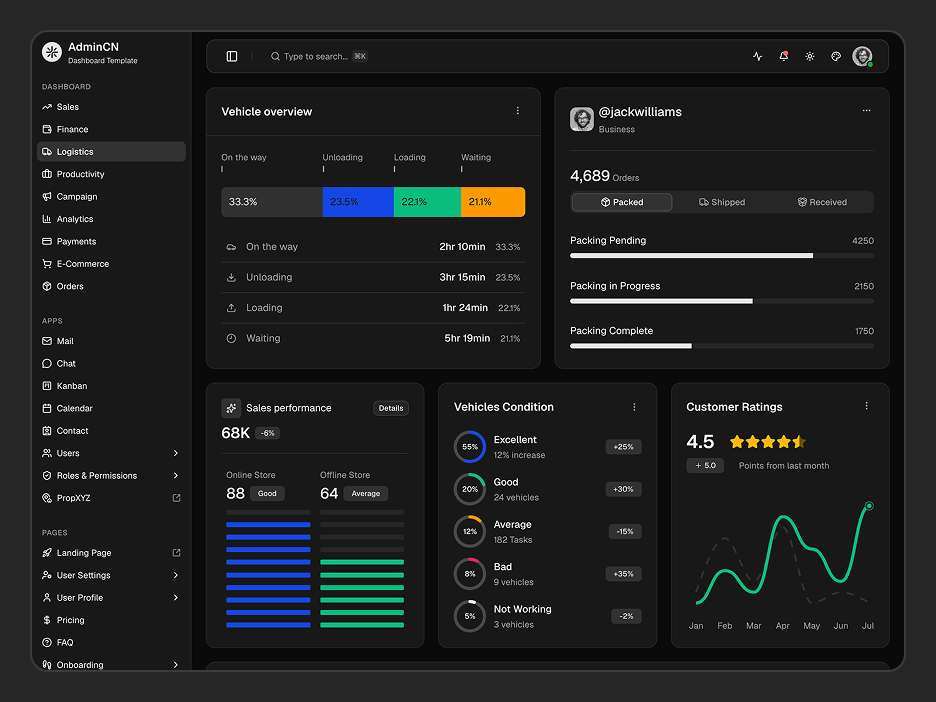Open the activity pulse icon
This screenshot has width=936, height=702.
pyautogui.click(x=758, y=56)
